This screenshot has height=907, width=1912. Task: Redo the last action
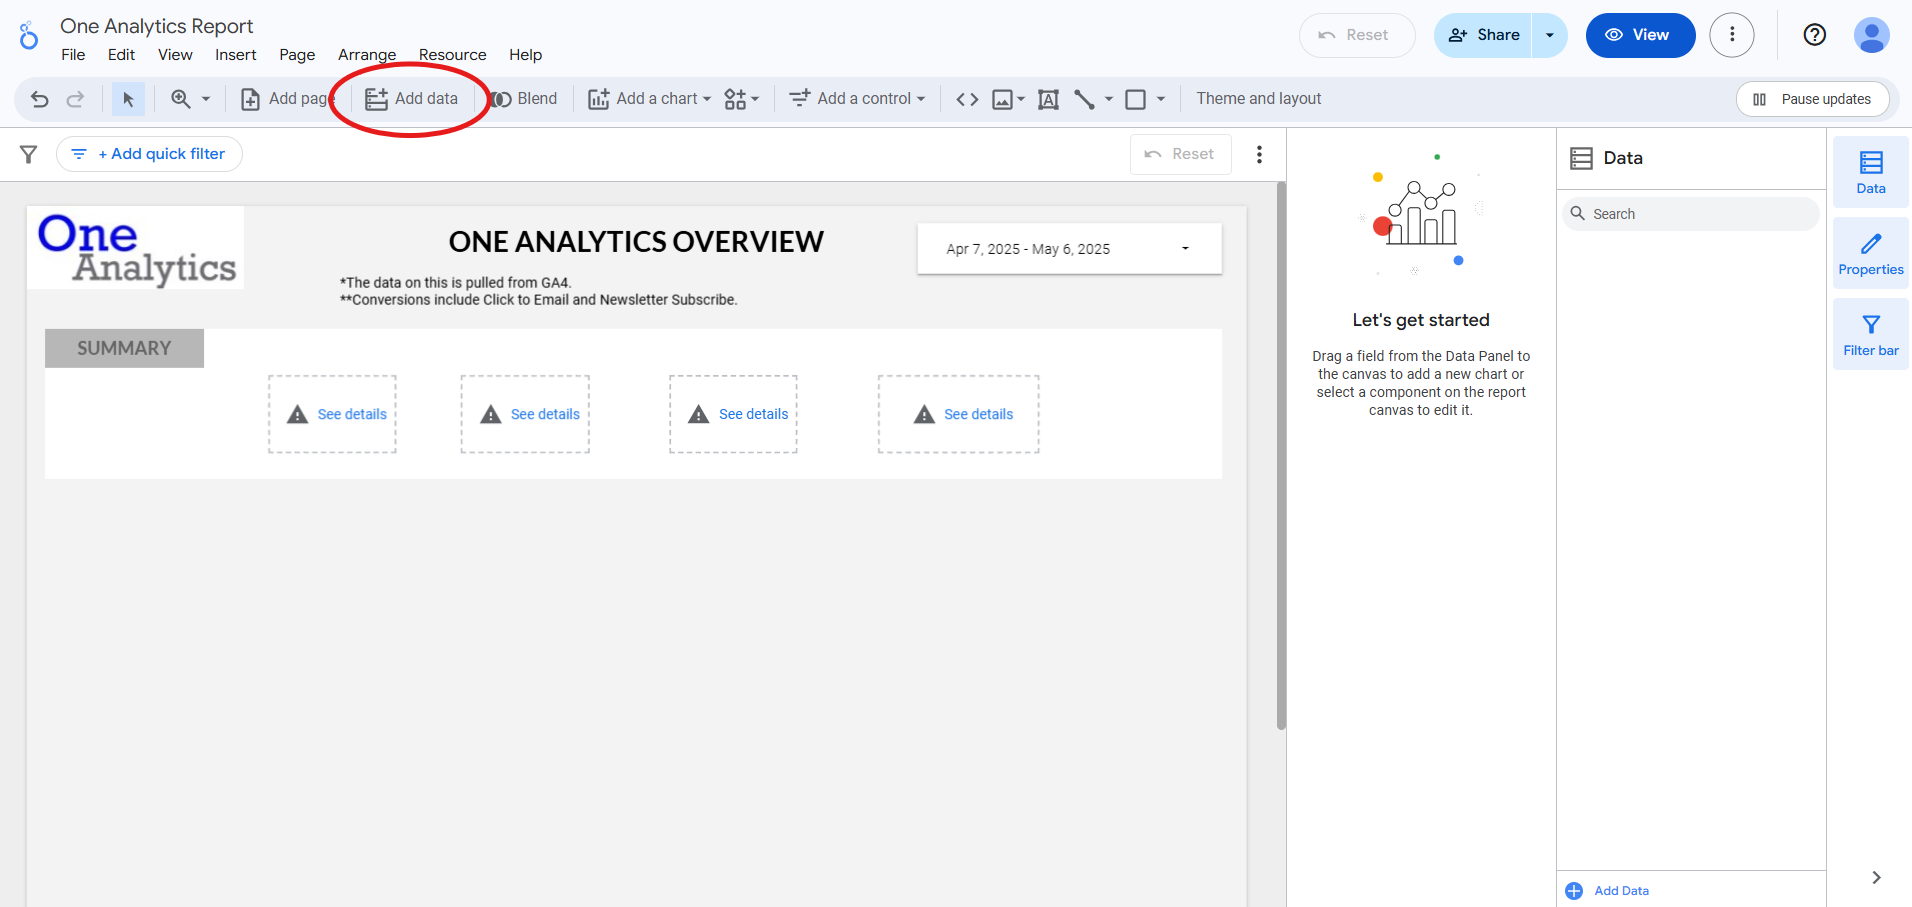point(75,99)
